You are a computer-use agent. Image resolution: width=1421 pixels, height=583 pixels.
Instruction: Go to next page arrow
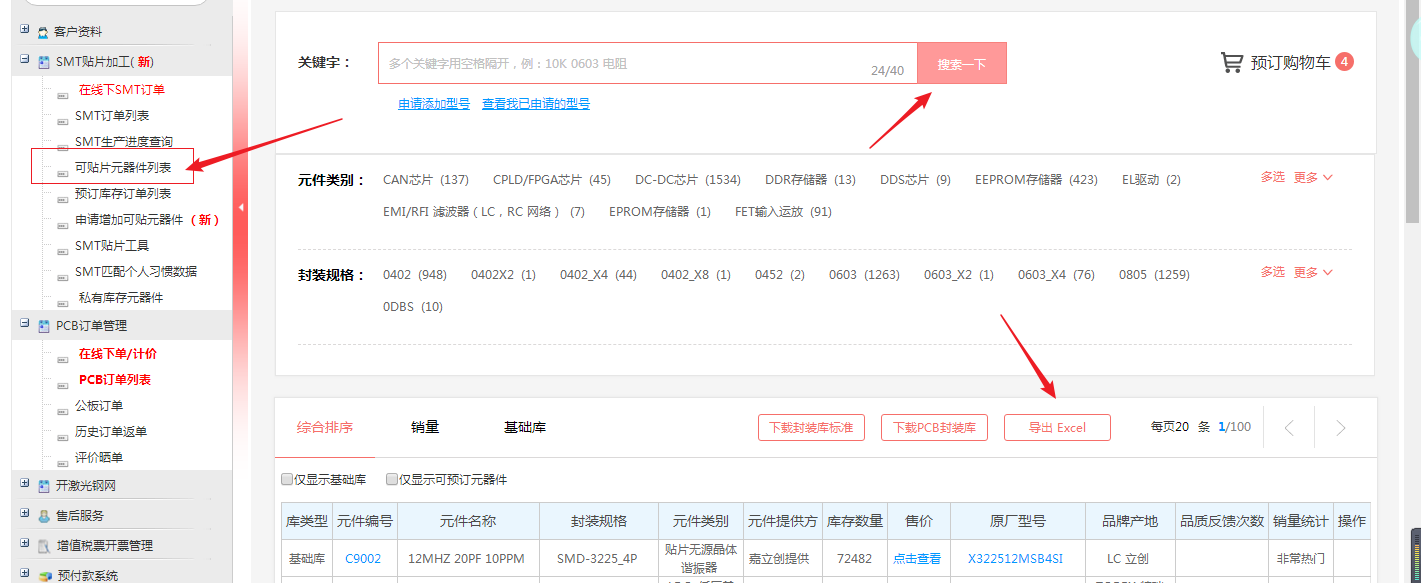(1341, 428)
